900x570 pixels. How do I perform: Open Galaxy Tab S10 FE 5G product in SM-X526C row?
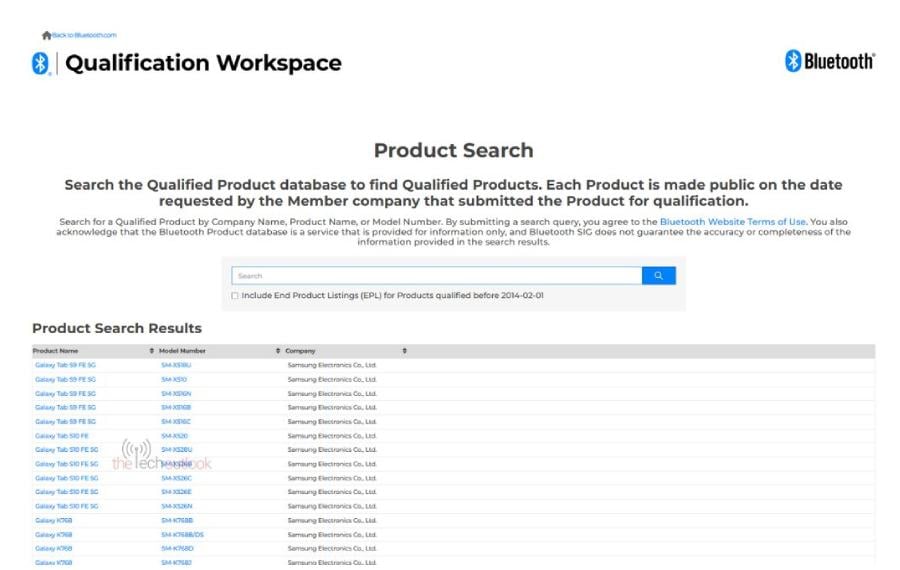click(67, 478)
